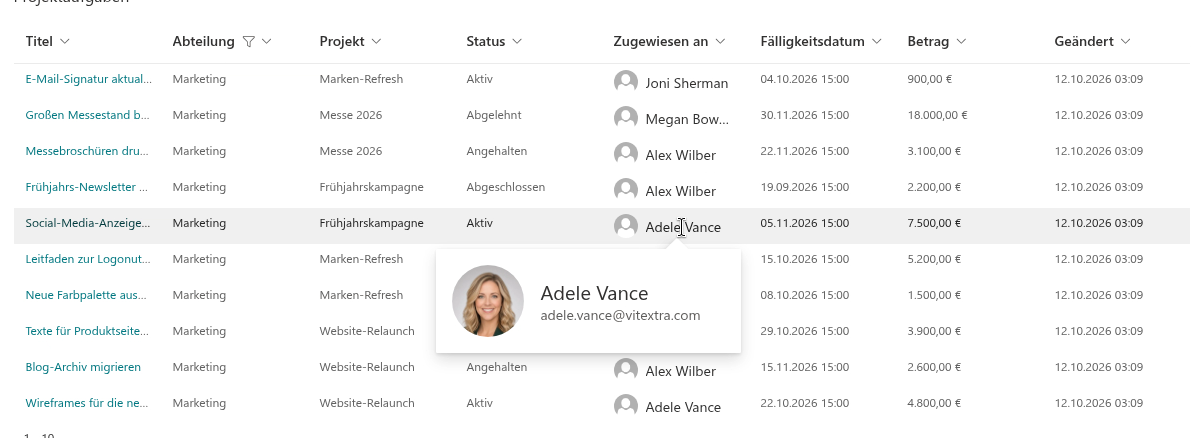Click Alex Wilber's avatar in Frühjahrs-Newsletter row
This screenshot has height=438, width=1200.
point(626,190)
